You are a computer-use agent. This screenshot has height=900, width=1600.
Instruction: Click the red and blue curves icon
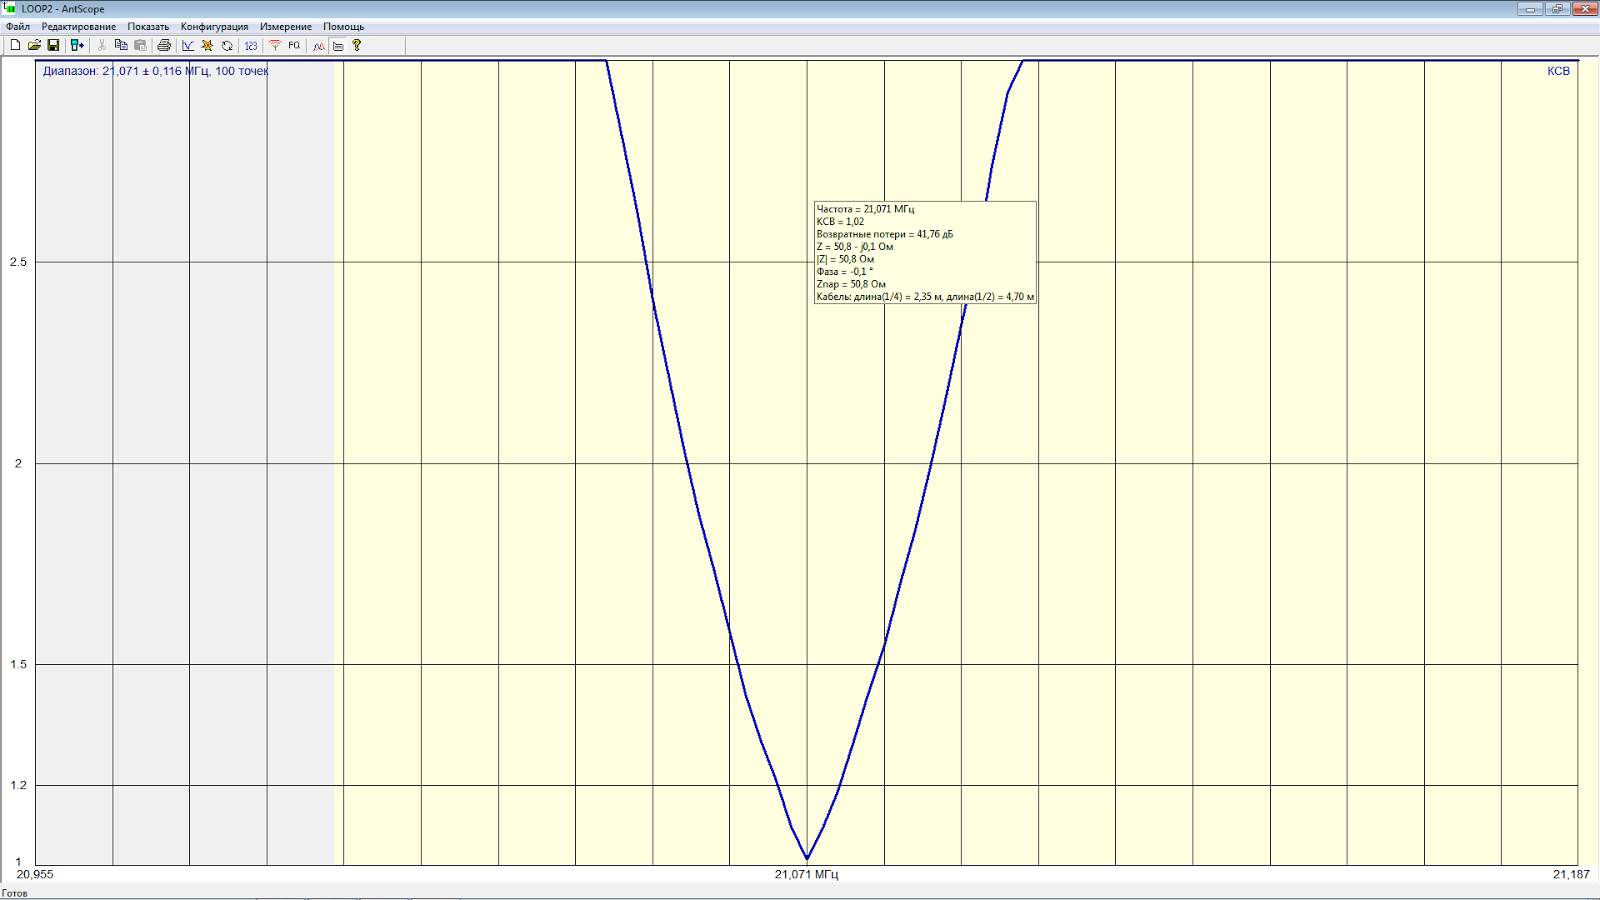tap(319, 45)
